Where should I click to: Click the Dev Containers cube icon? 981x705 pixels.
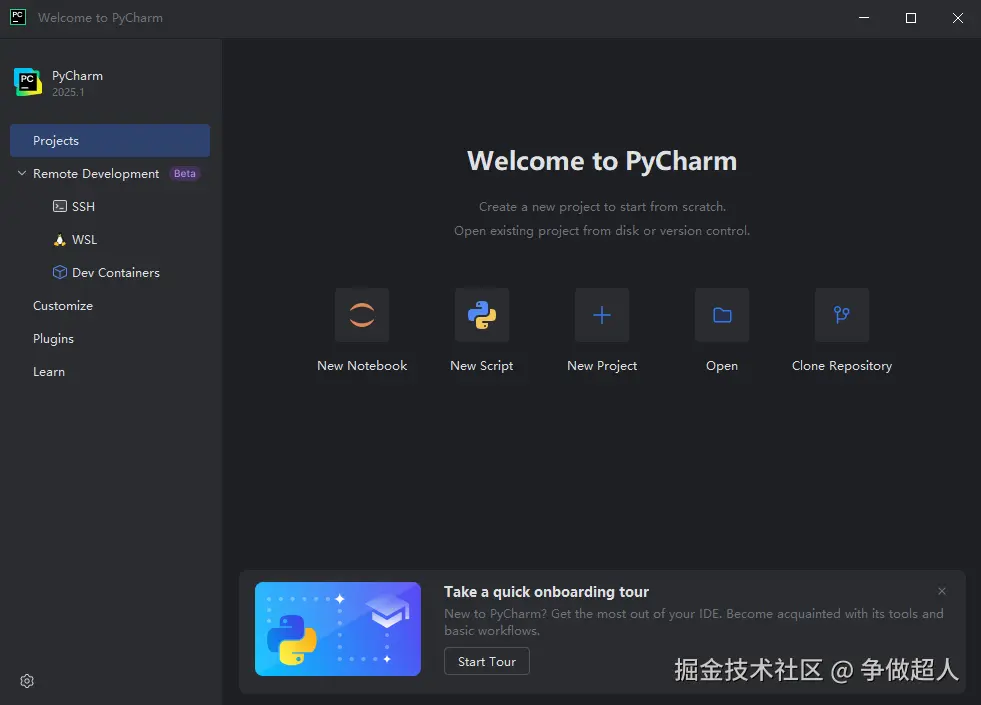click(x=59, y=272)
